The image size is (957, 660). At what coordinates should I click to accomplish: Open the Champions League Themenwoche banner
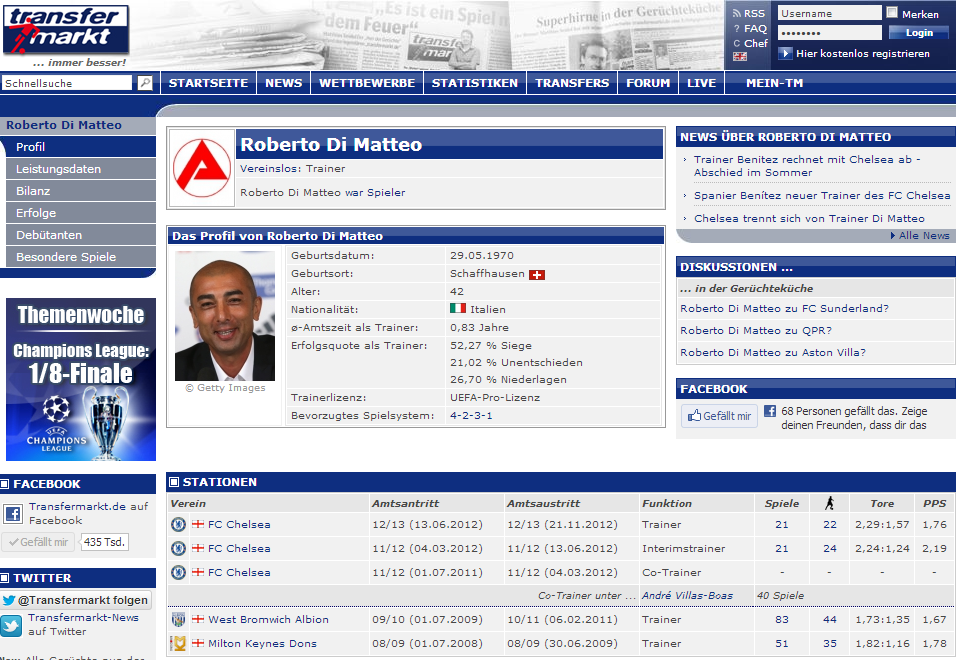[81, 379]
